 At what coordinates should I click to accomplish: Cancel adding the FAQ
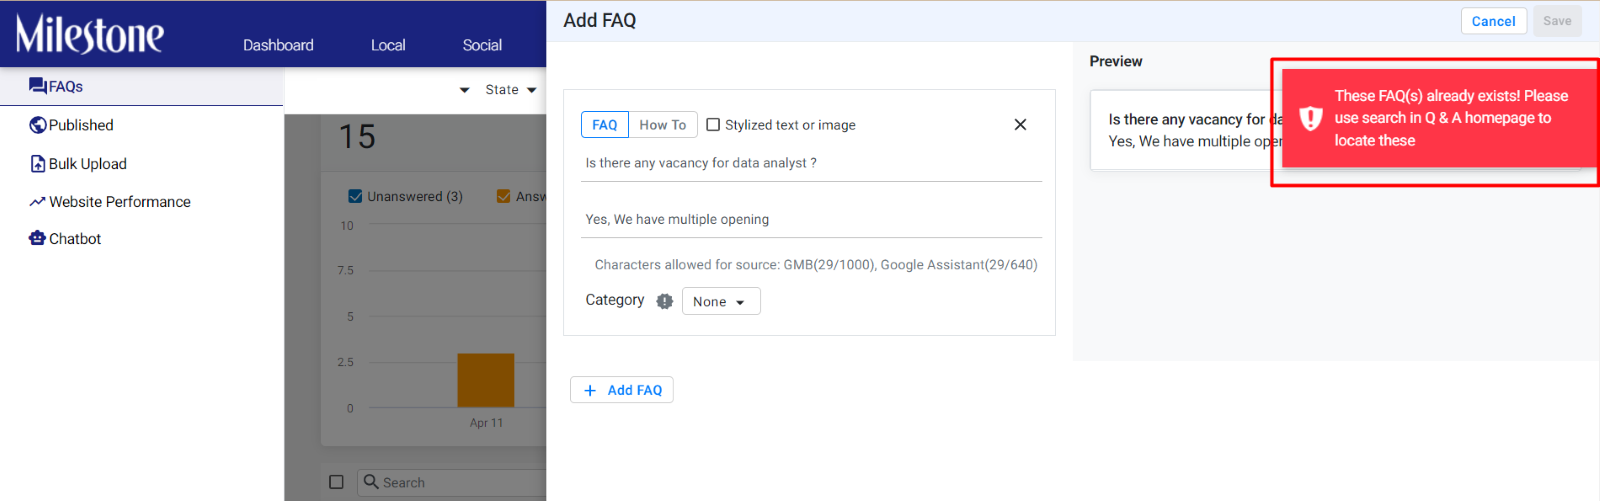pos(1494,21)
